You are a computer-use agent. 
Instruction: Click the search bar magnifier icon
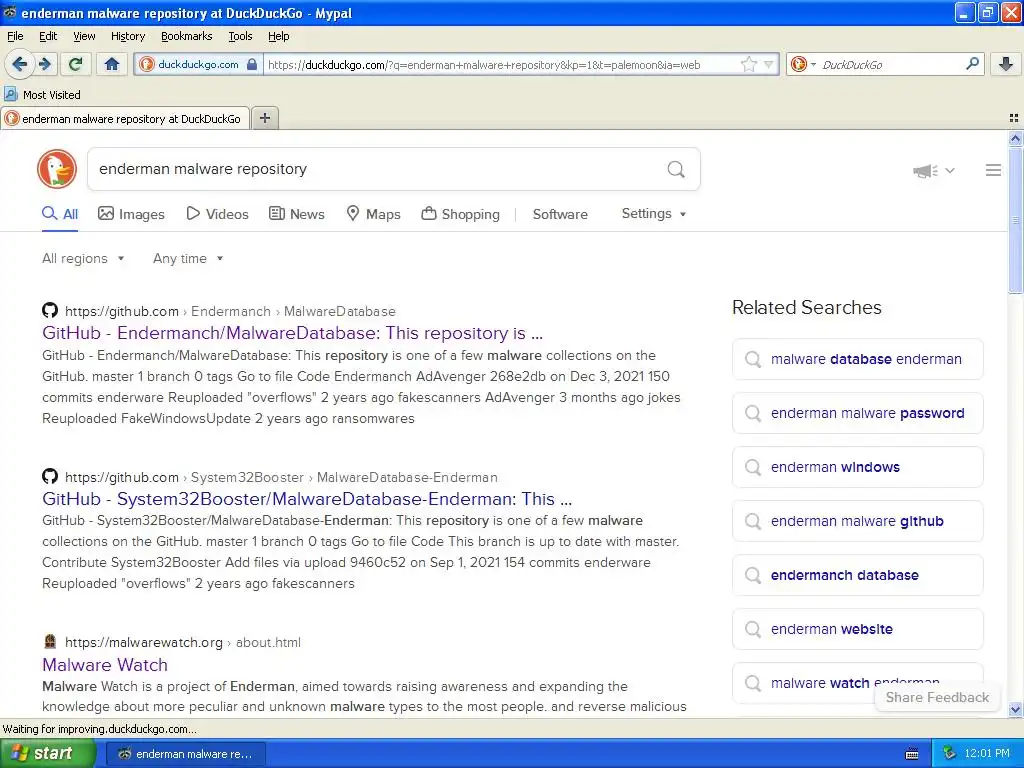[972, 64]
